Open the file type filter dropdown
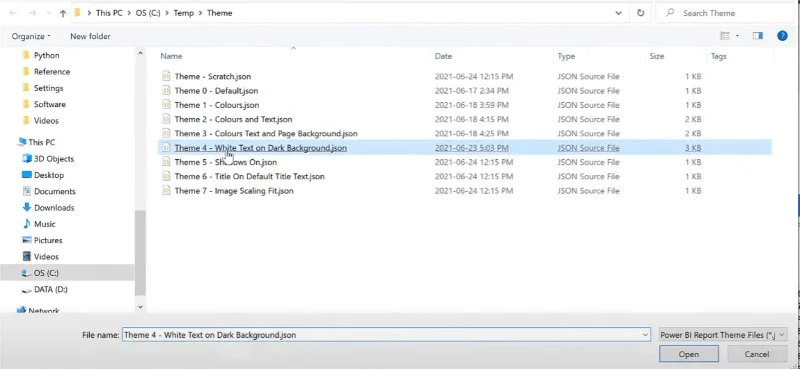This screenshot has height=369, width=800. click(723, 335)
